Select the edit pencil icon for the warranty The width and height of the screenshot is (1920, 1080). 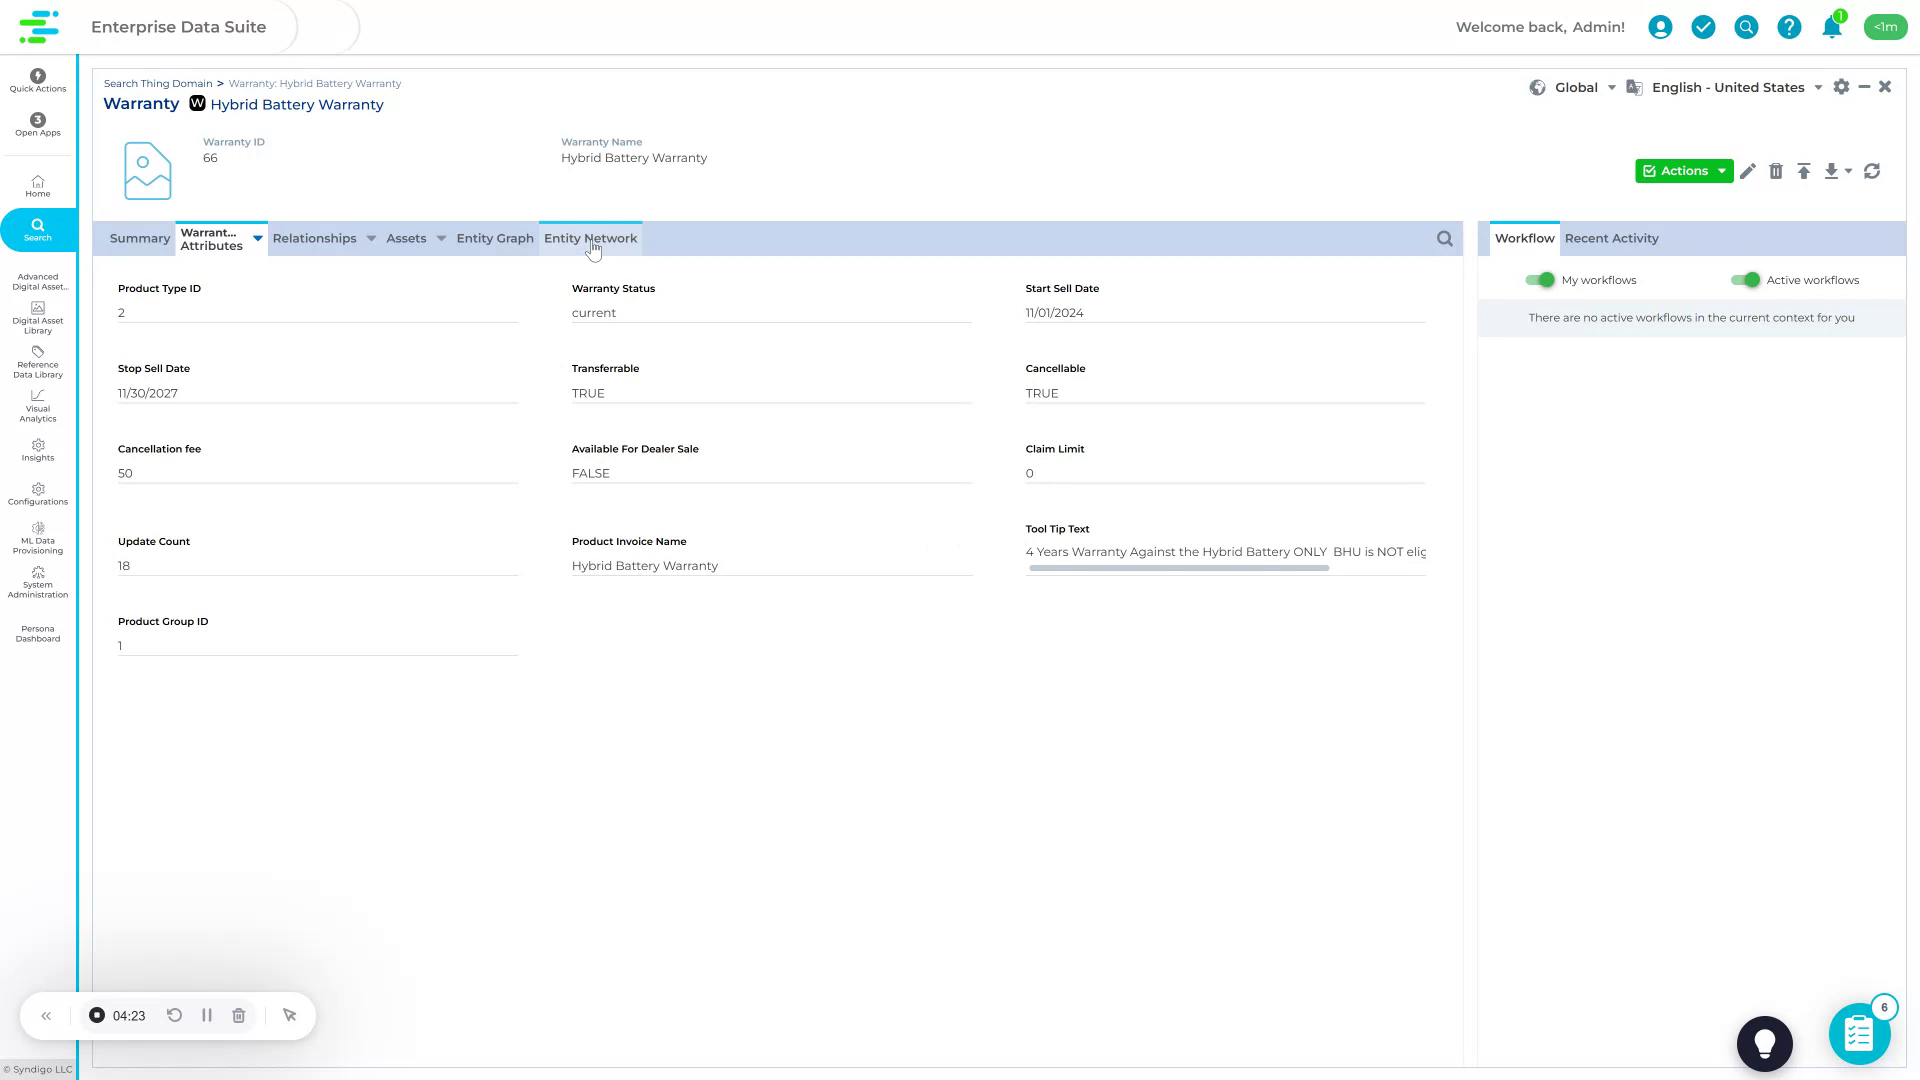[x=1748, y=171]
